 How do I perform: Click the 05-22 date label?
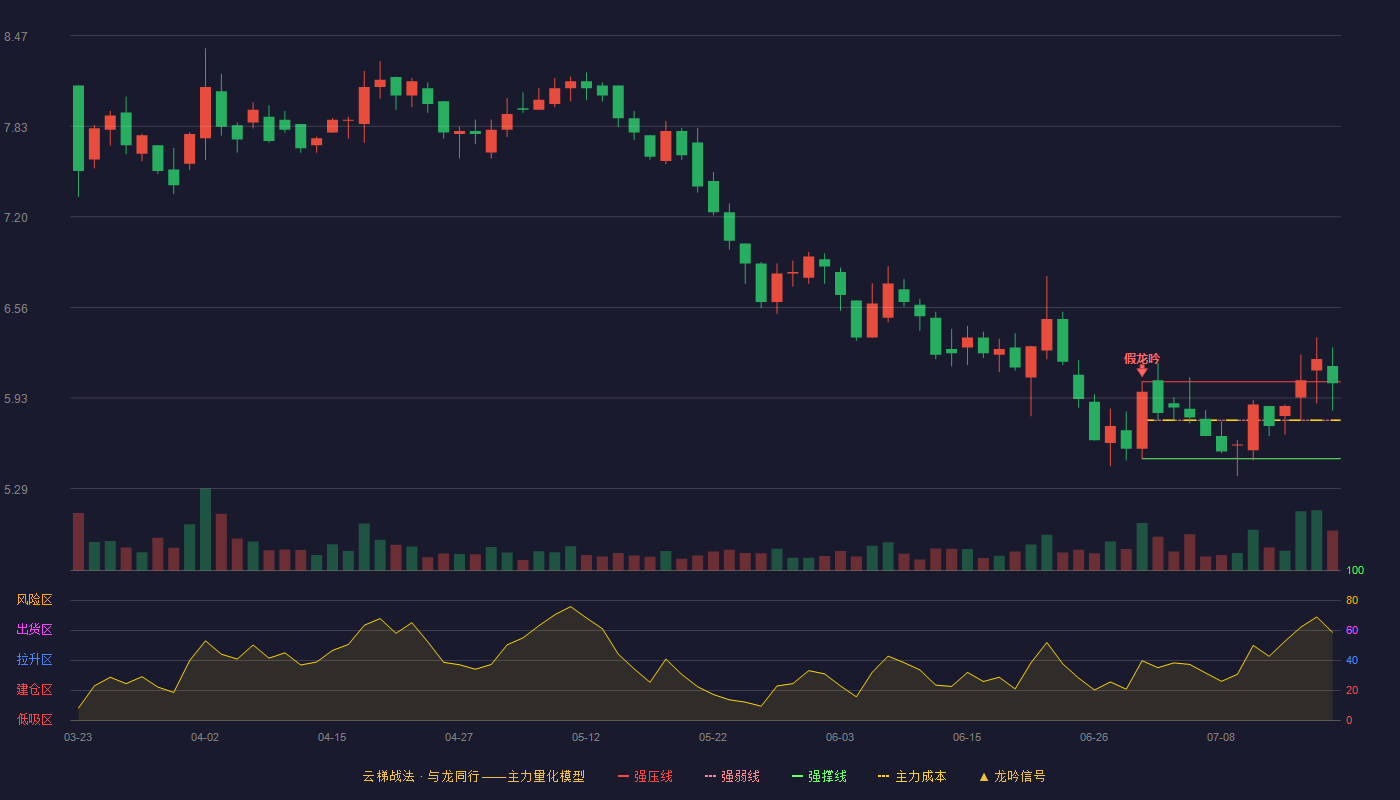point(713,737)
